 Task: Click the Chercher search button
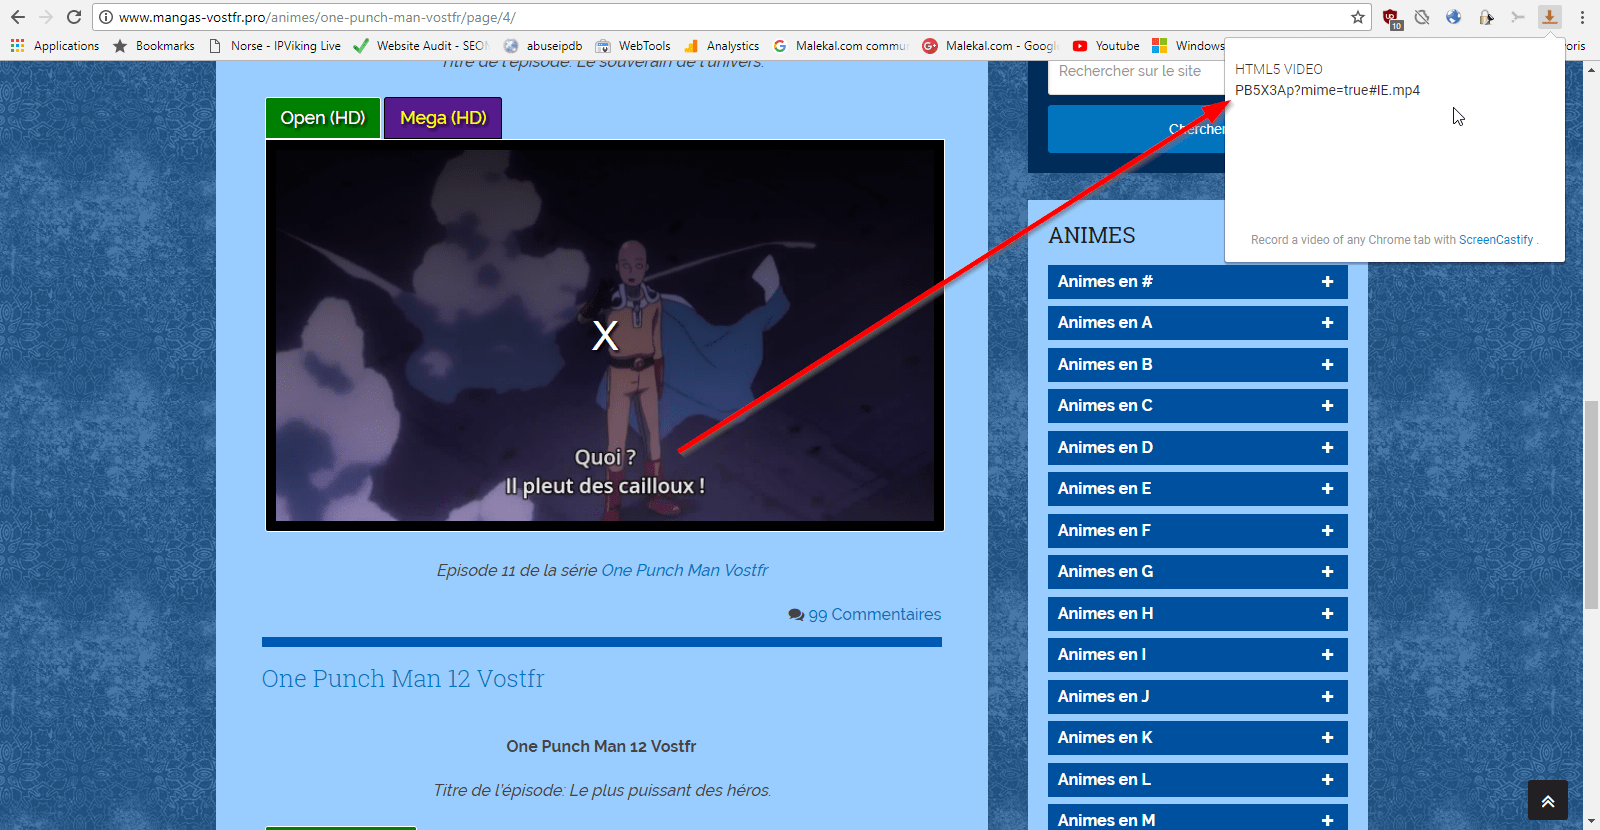pyautogui.click(x=1137, y=129)
